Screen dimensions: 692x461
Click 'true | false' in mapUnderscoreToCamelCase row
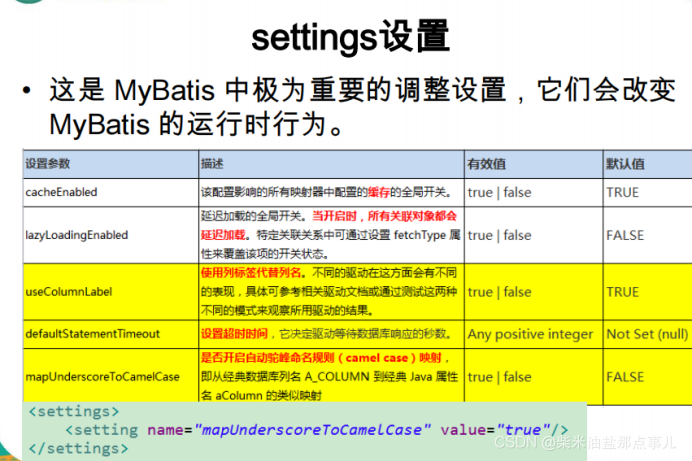click(x=499, y=377)
